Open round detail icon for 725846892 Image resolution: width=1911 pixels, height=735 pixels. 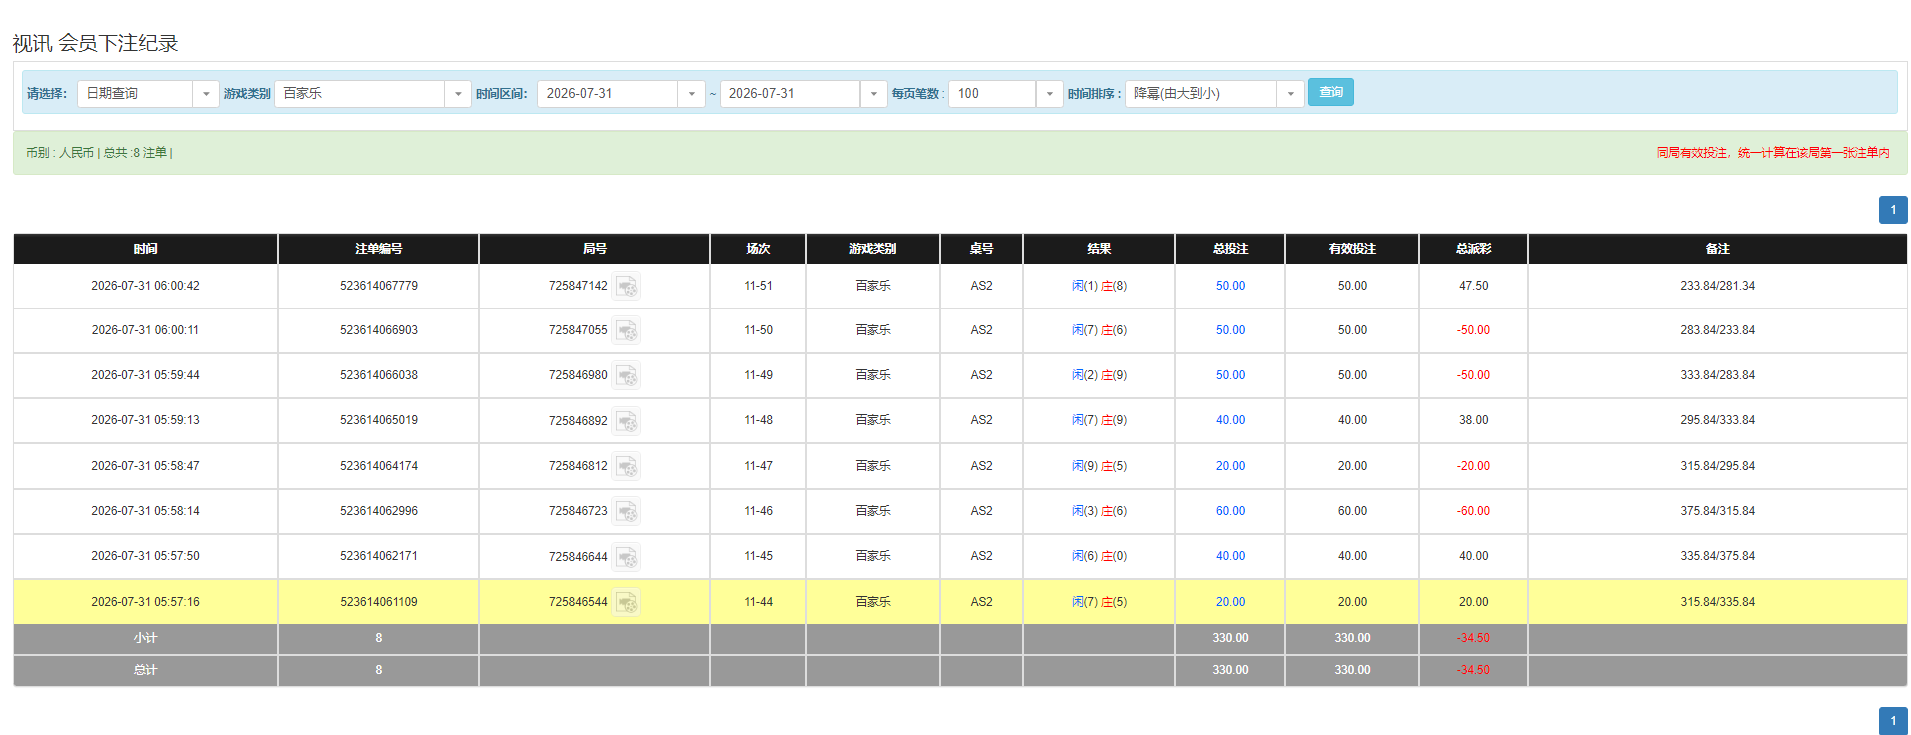(627, 421)
